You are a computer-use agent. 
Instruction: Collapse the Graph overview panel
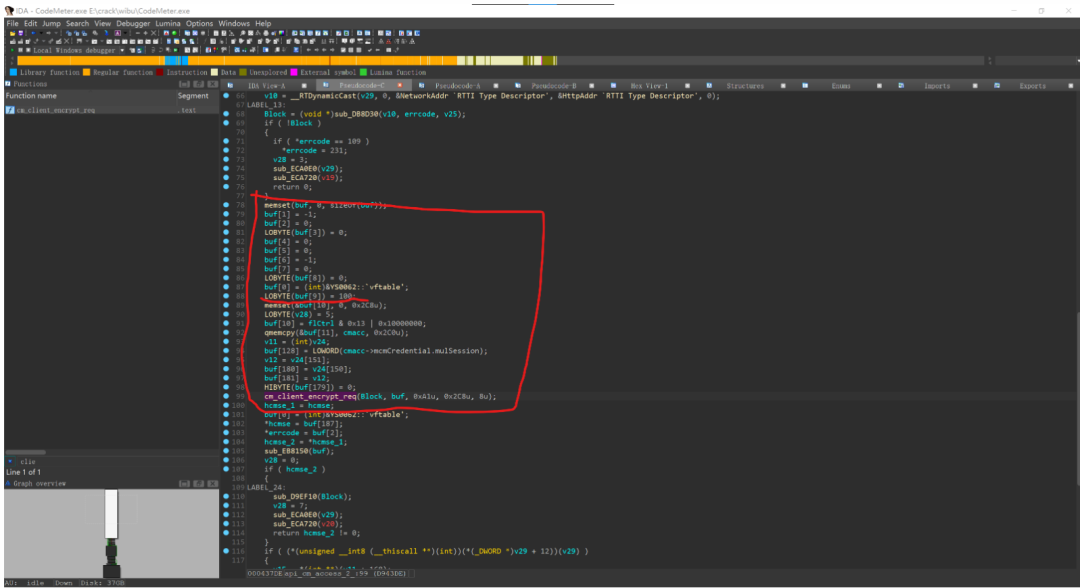point(185,484)
